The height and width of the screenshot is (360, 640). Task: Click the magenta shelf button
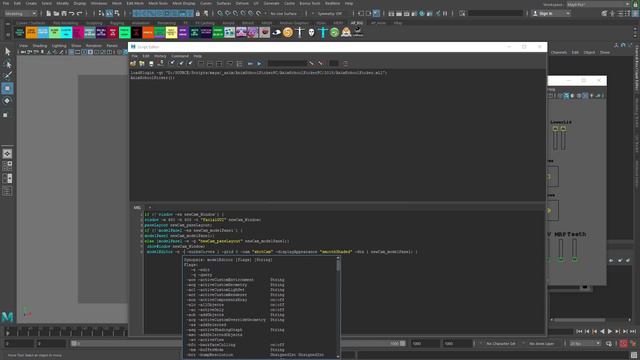[78, 32]
